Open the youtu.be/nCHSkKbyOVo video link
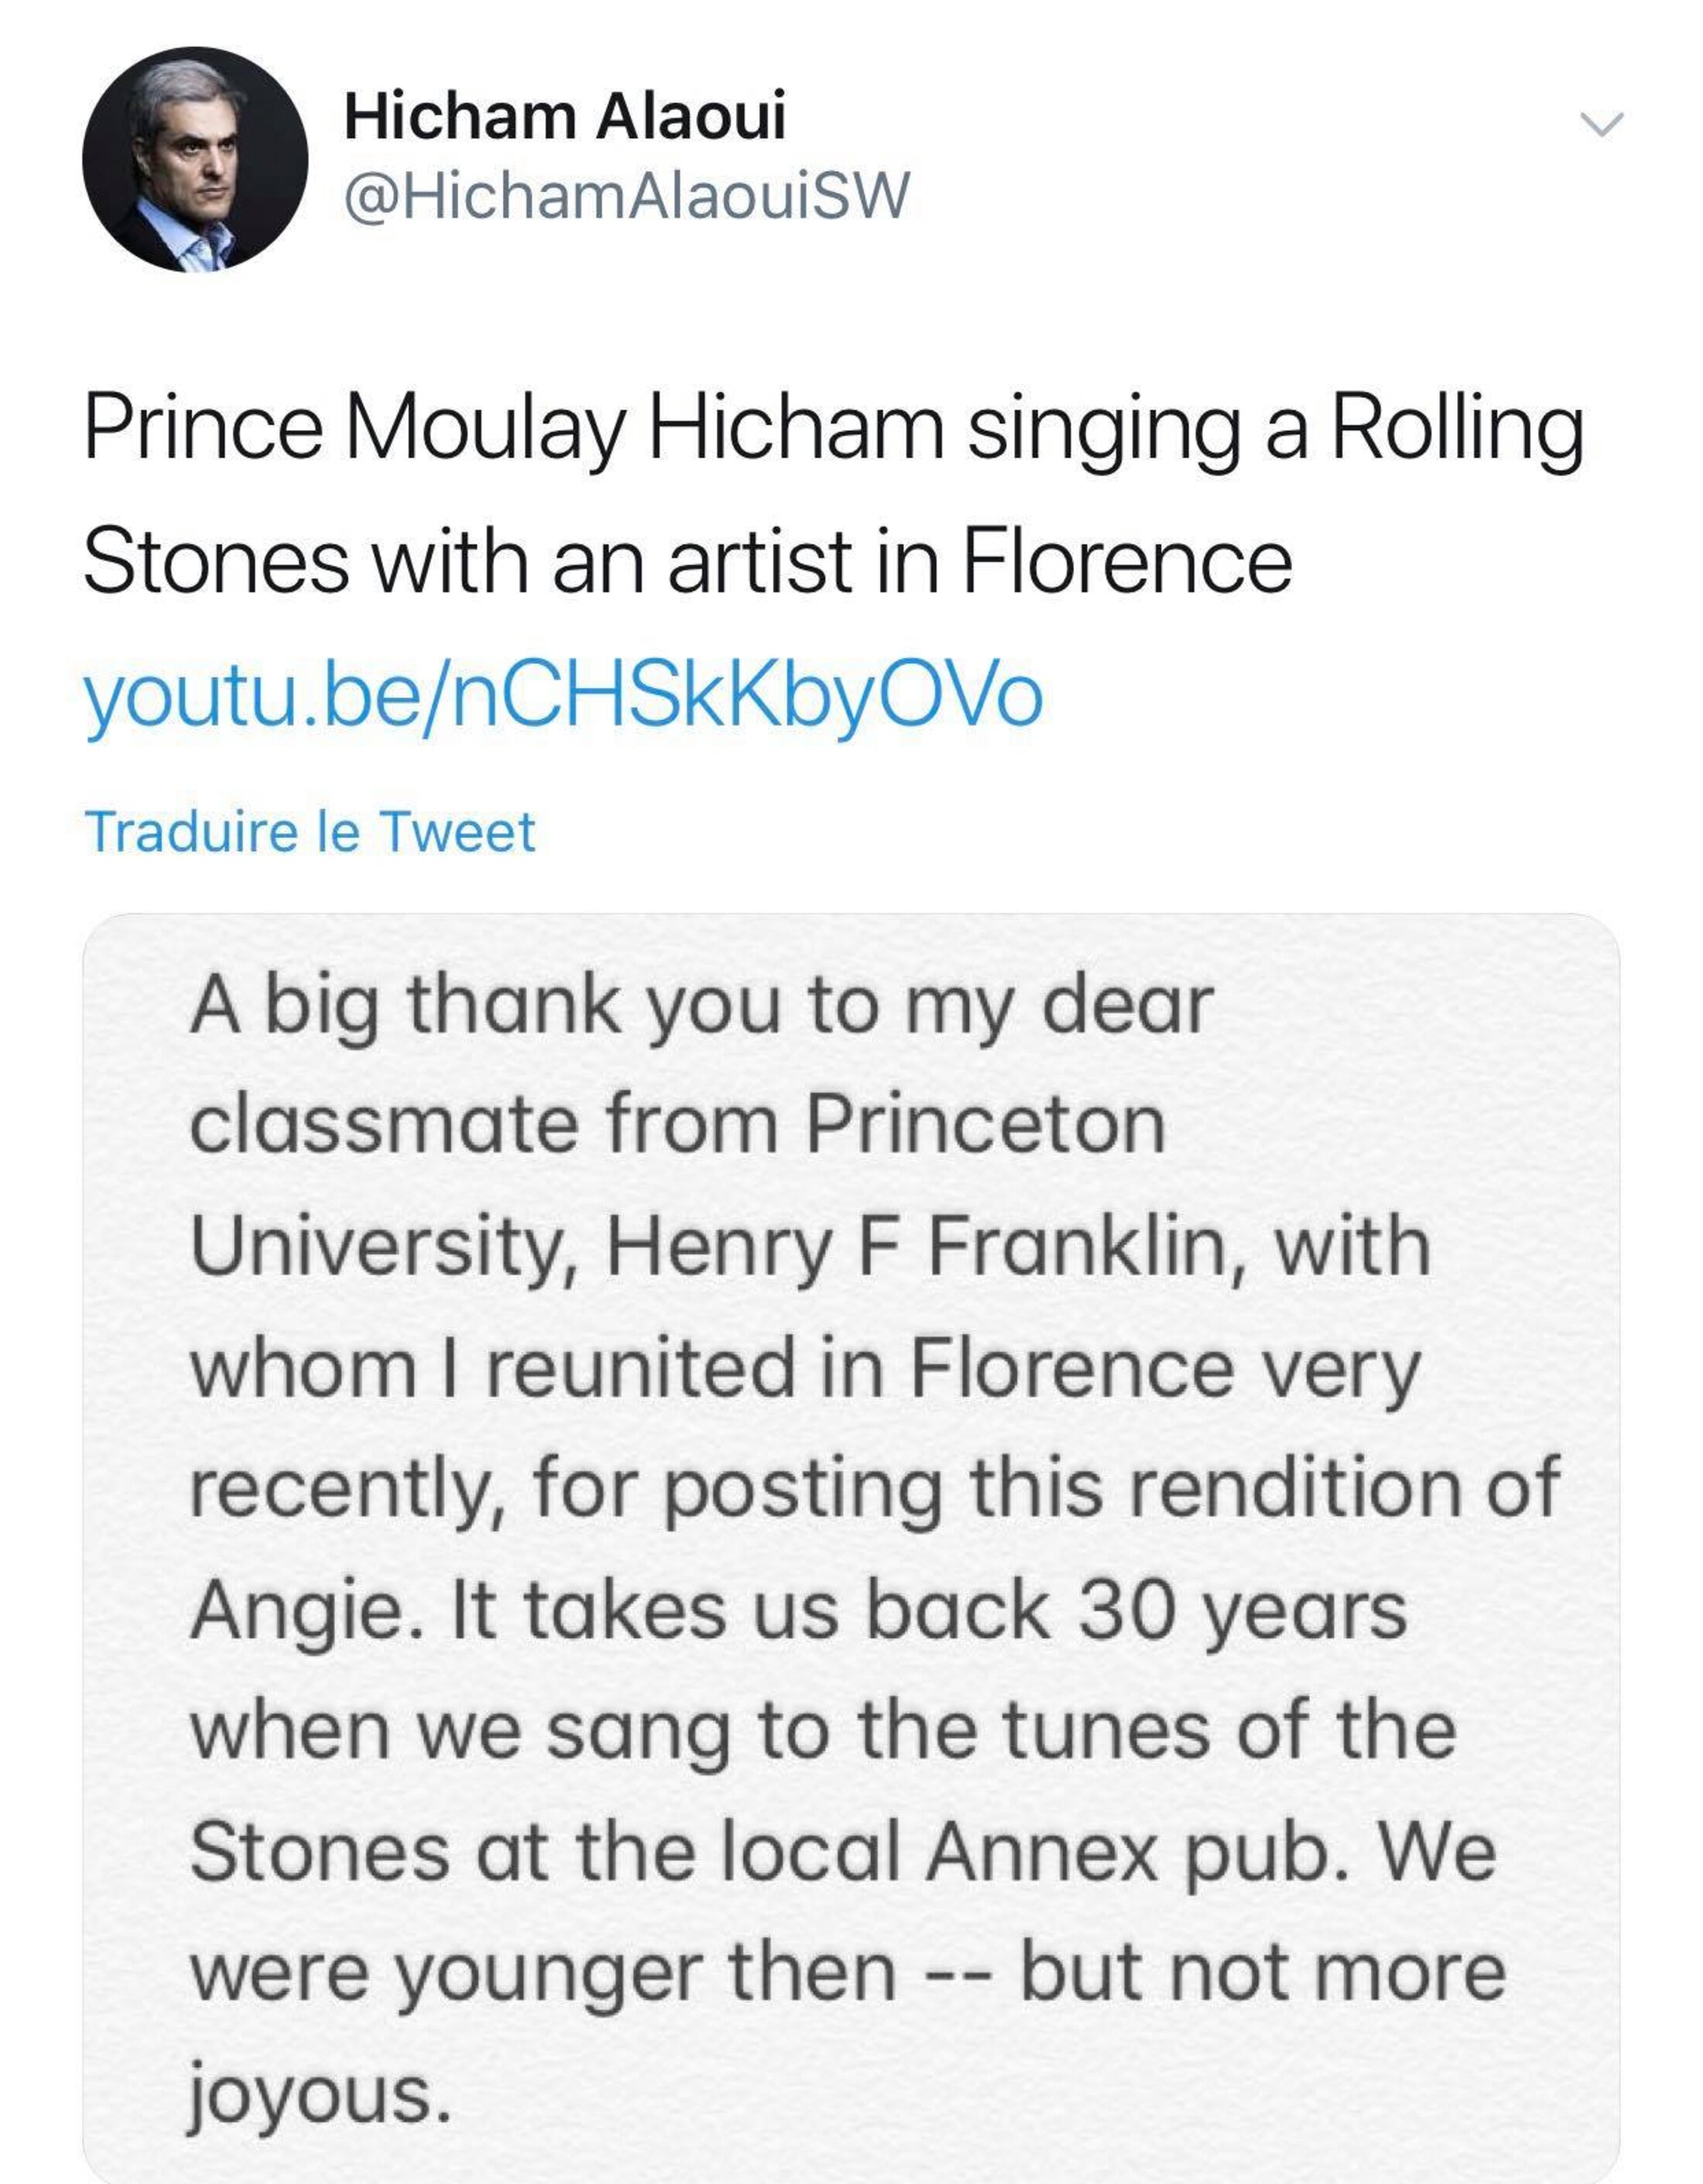Image resolution: width=1703 pixels, height=2184 pixels. coord(563,697)
